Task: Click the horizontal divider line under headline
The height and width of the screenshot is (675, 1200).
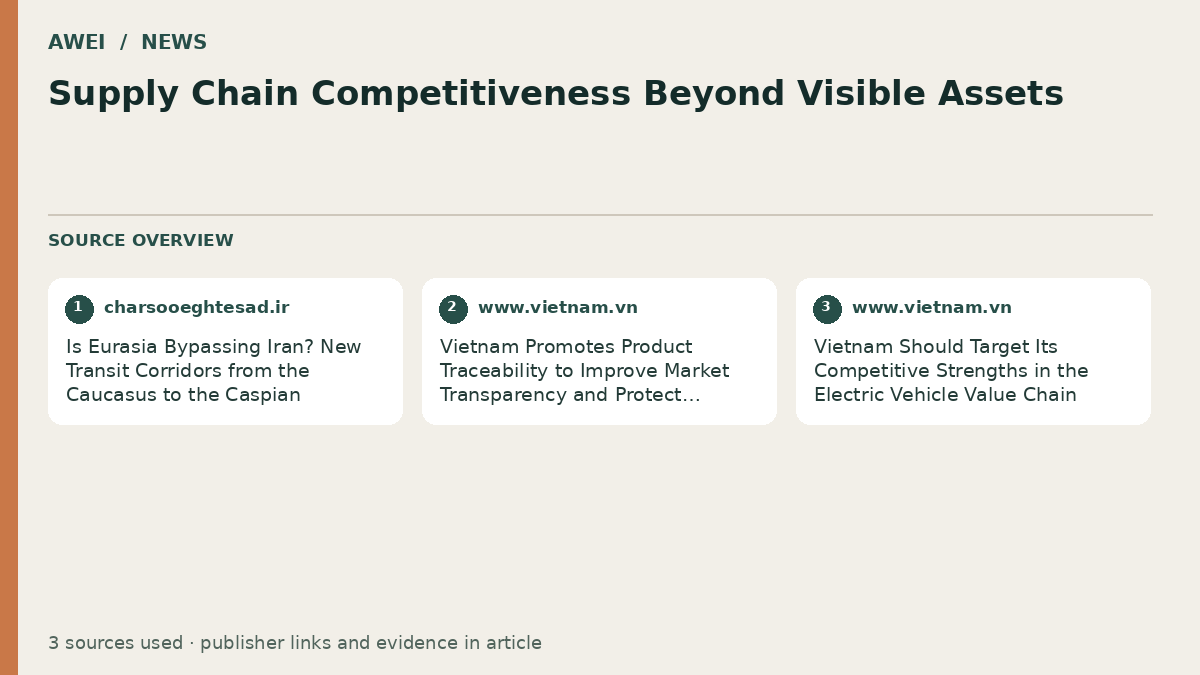Action: coord(600,215)
